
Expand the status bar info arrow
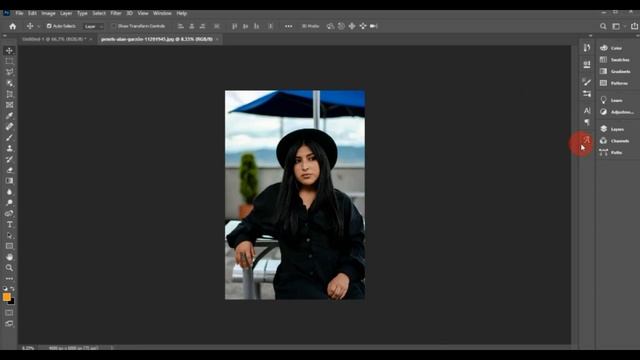click(x=112, y=348)
